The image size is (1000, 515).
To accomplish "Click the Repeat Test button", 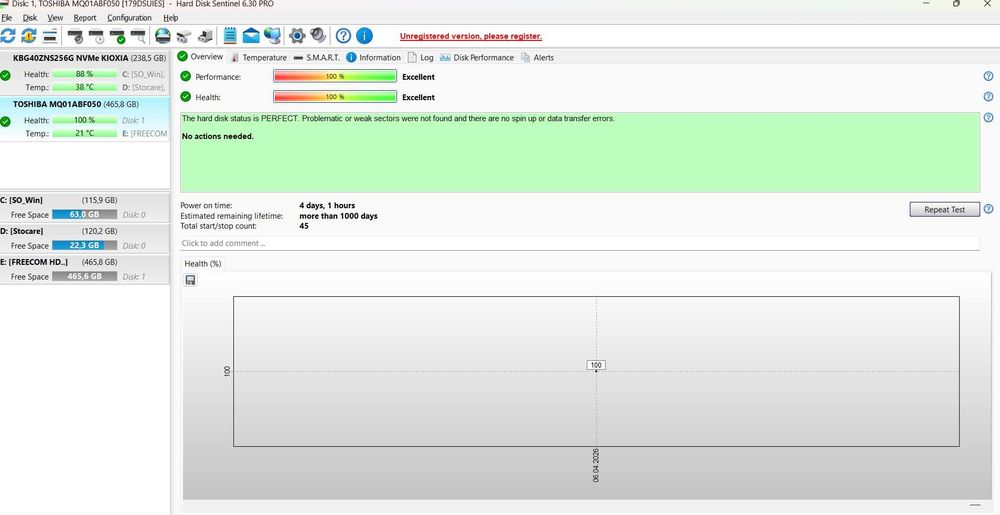I will click(x=945, y=210).
